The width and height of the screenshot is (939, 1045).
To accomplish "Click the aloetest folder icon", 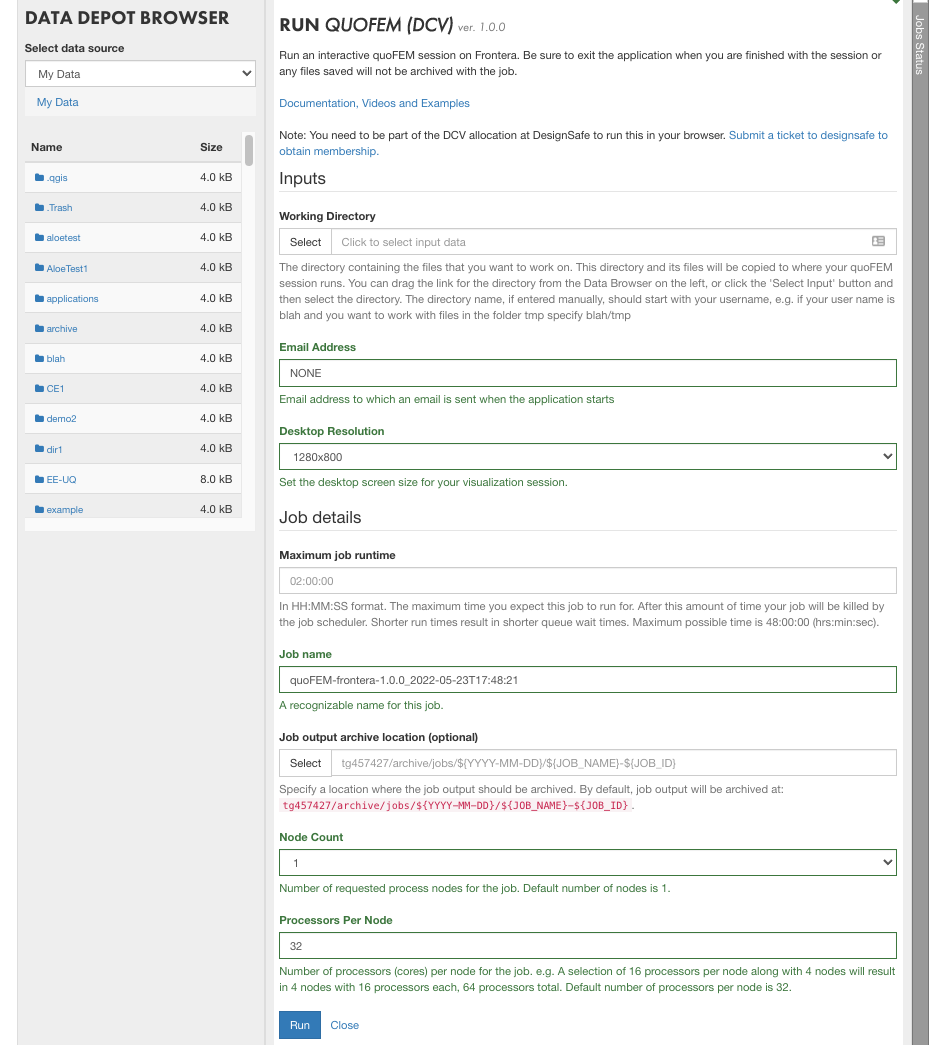I will click(x=39, y=237).
